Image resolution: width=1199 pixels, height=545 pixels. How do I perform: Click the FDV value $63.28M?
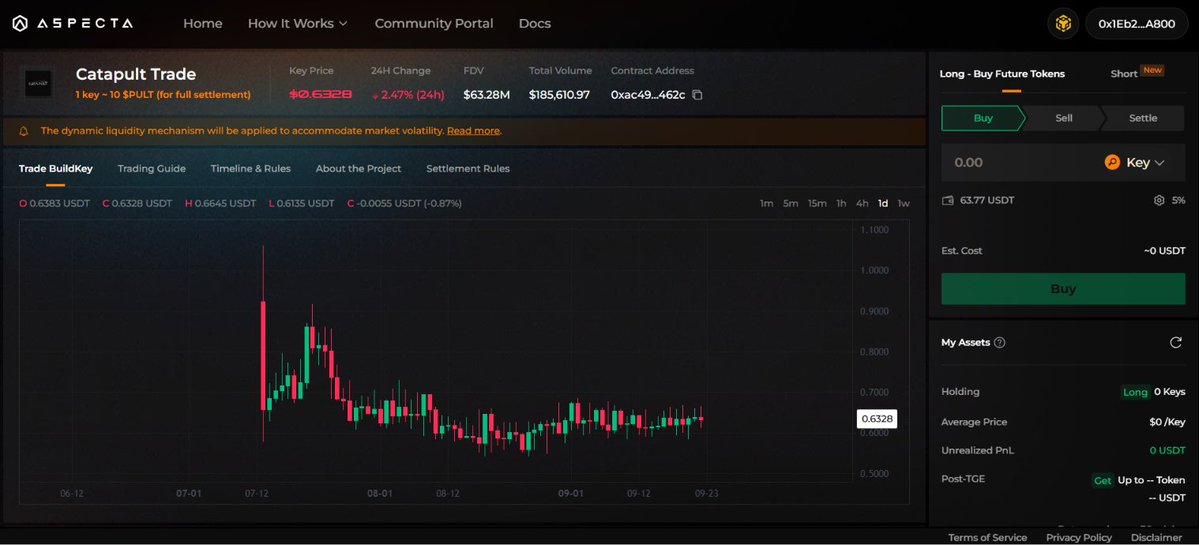point(486,95)
